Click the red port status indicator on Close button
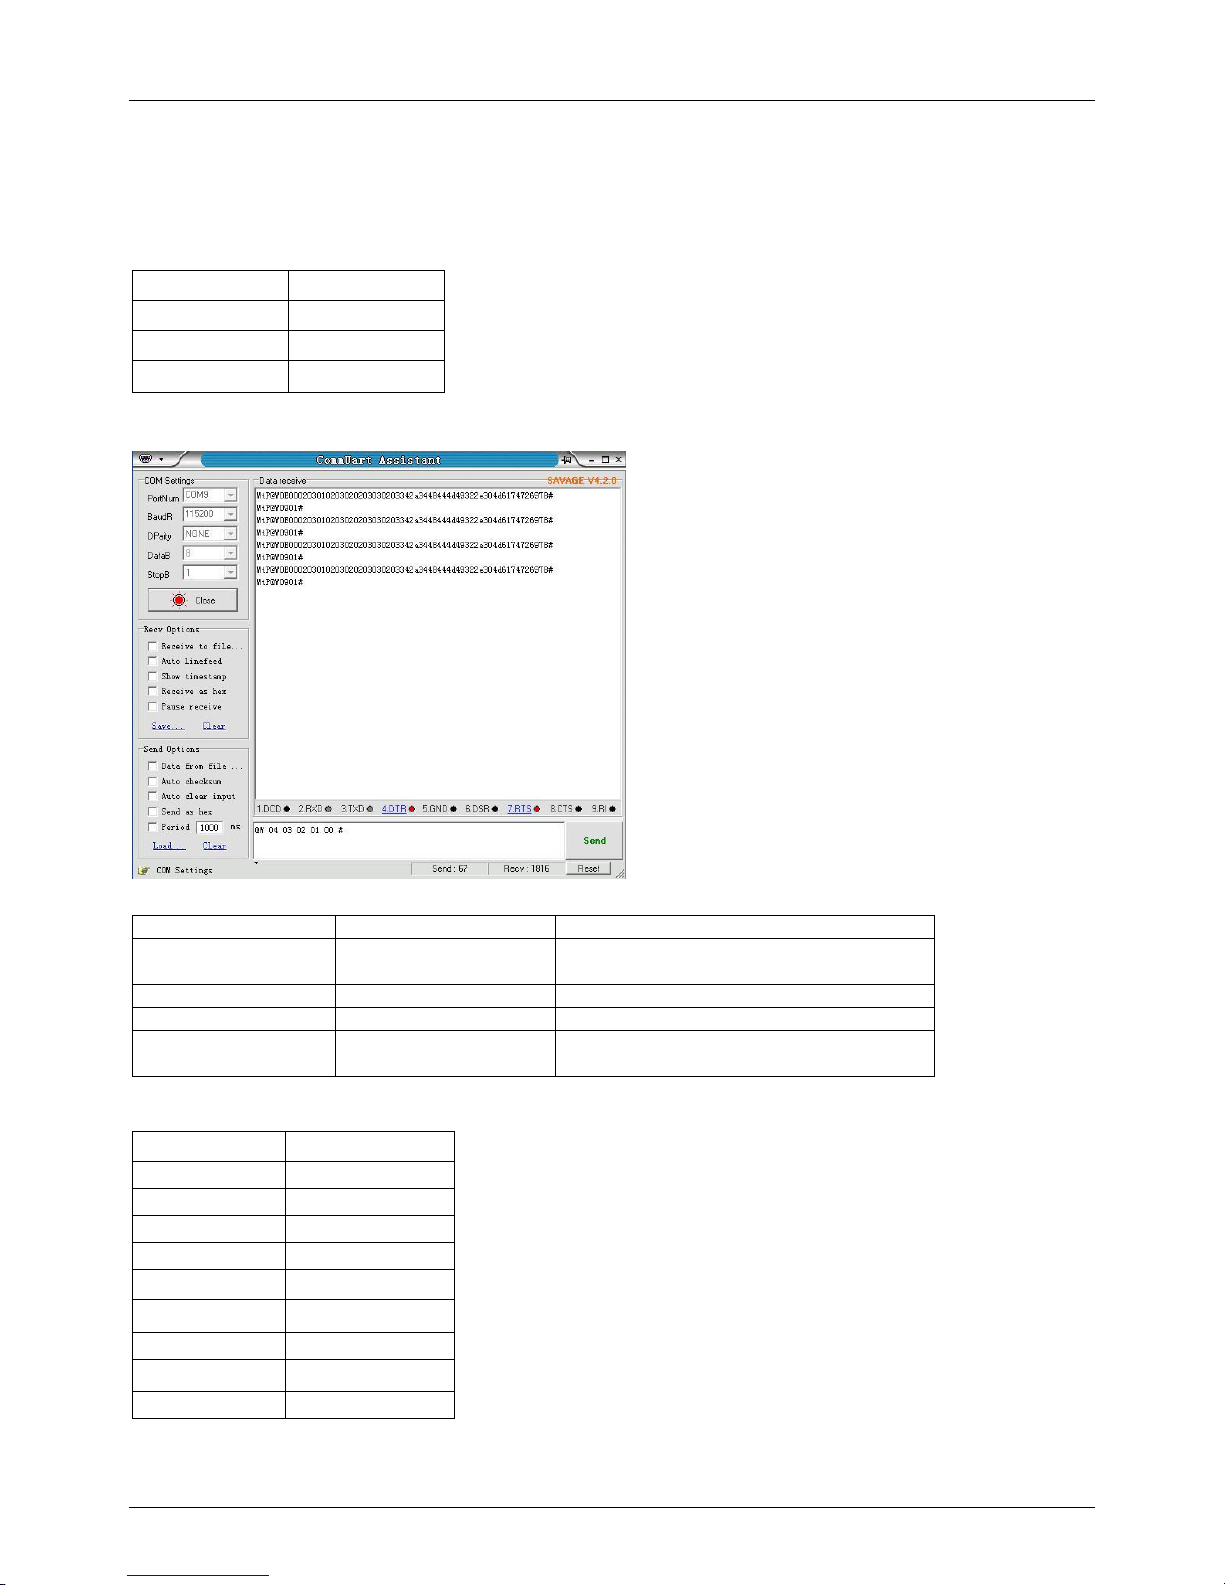Screen dimensions: 1225x1585 pos(179,600)
